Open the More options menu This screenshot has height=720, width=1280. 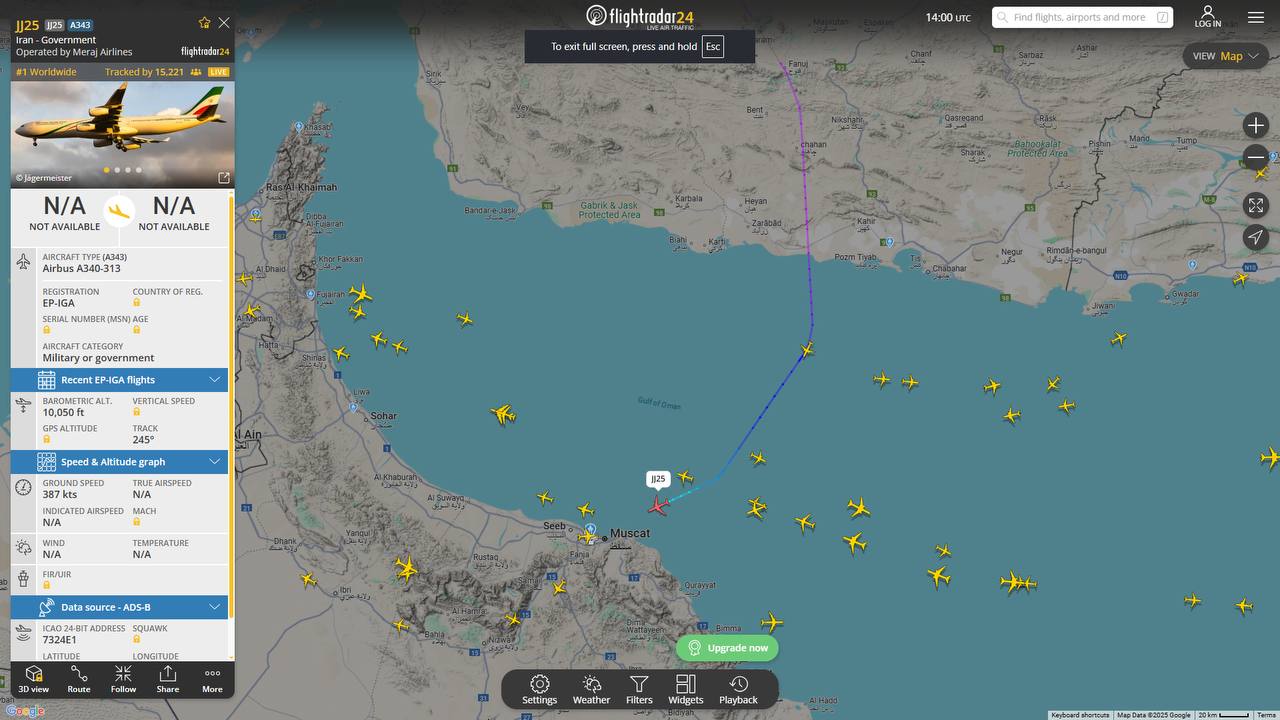click(212, 679)
